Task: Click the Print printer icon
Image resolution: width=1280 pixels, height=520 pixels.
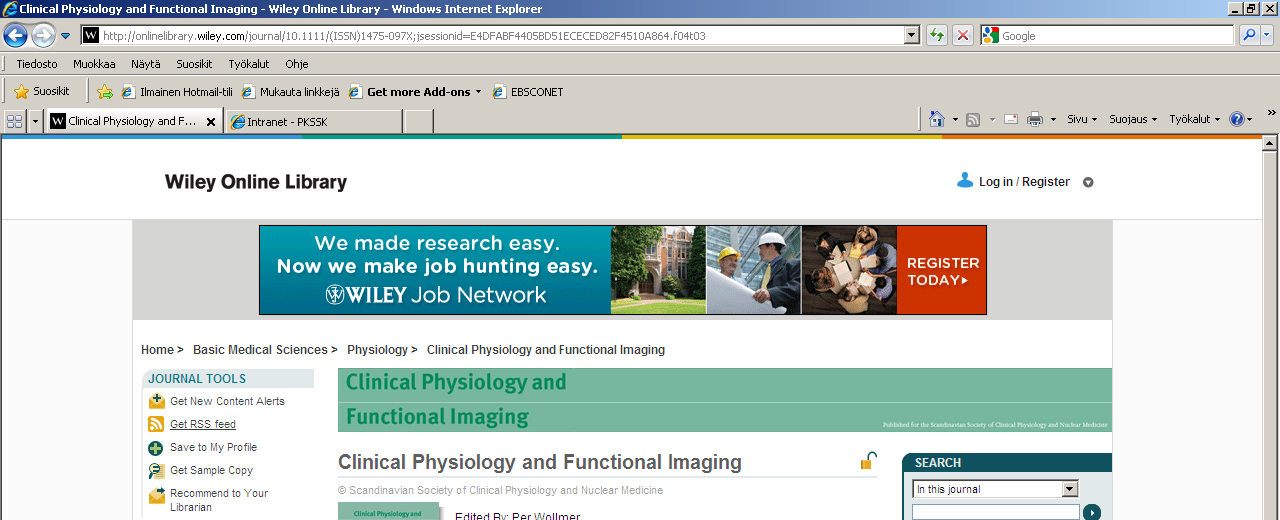Action: (x=1035, y=119)
